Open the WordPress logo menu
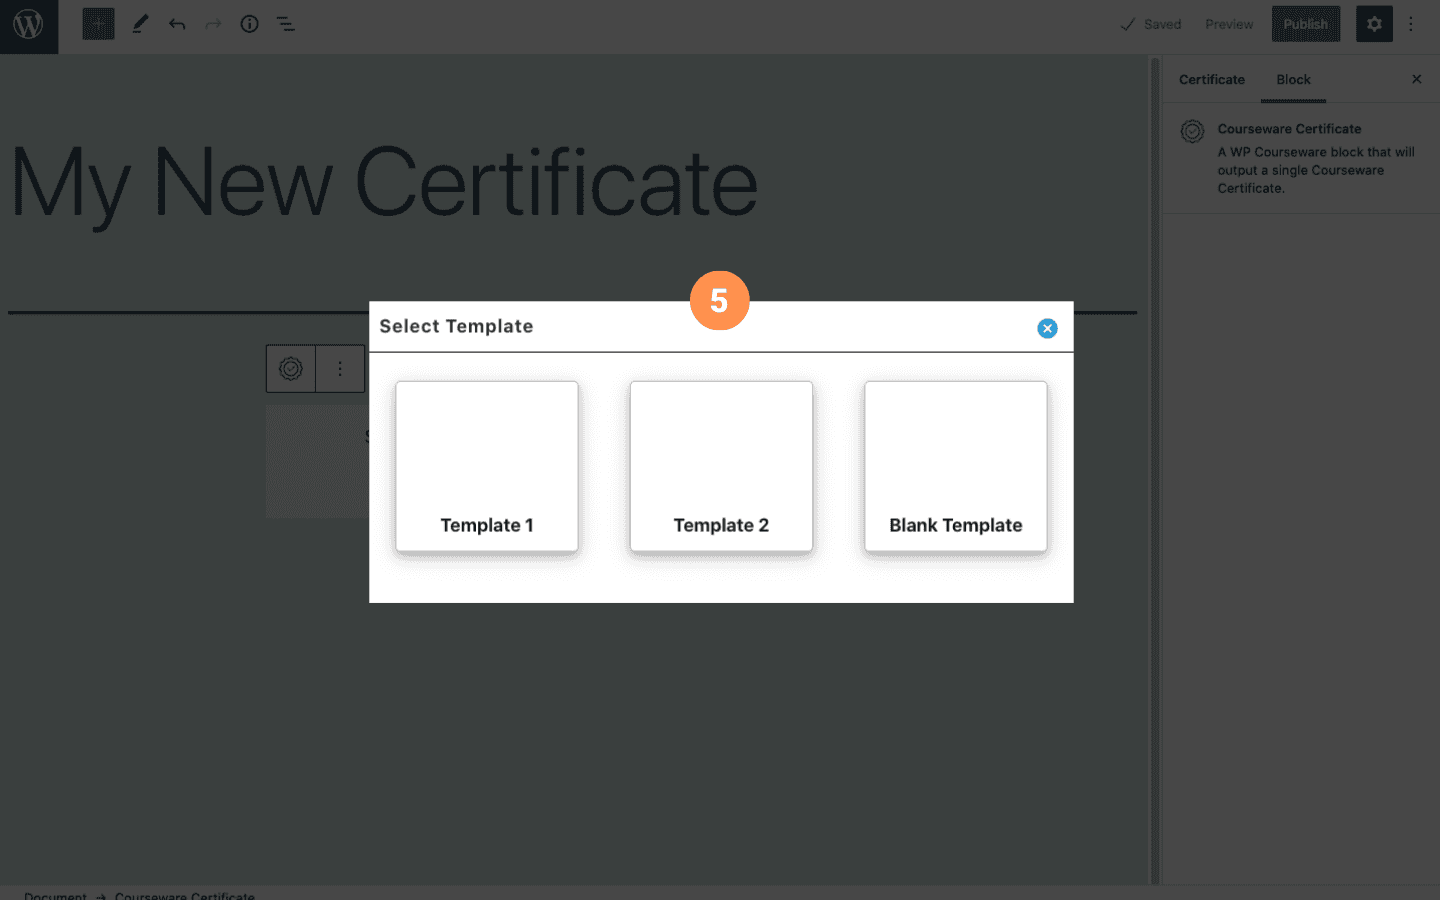 29,25
